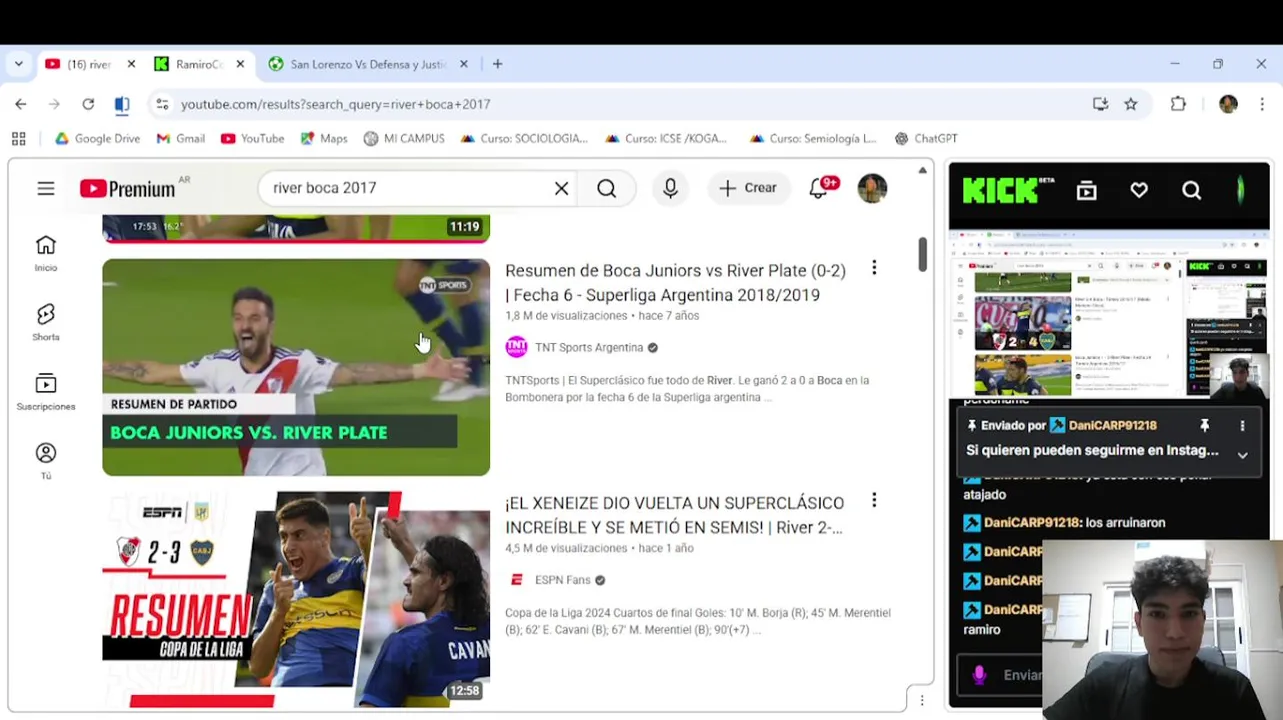Open ESPN Fans channel avatar
Image resolution: width=1283 pixels, height=720 pixels.
(x=516, y=580)
